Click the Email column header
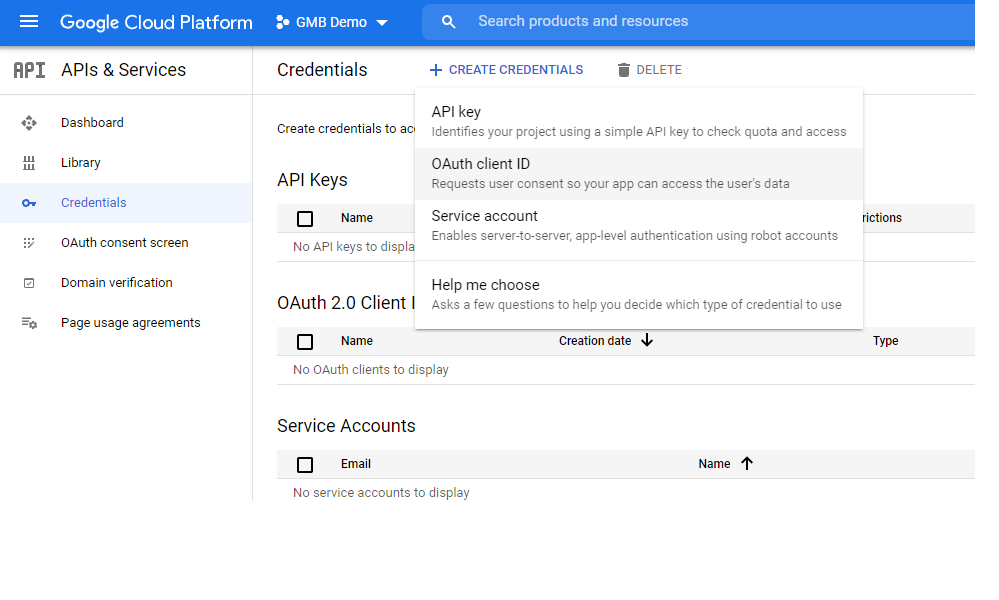Viewport: 999px width, 600px height. [x=356, y=464]
